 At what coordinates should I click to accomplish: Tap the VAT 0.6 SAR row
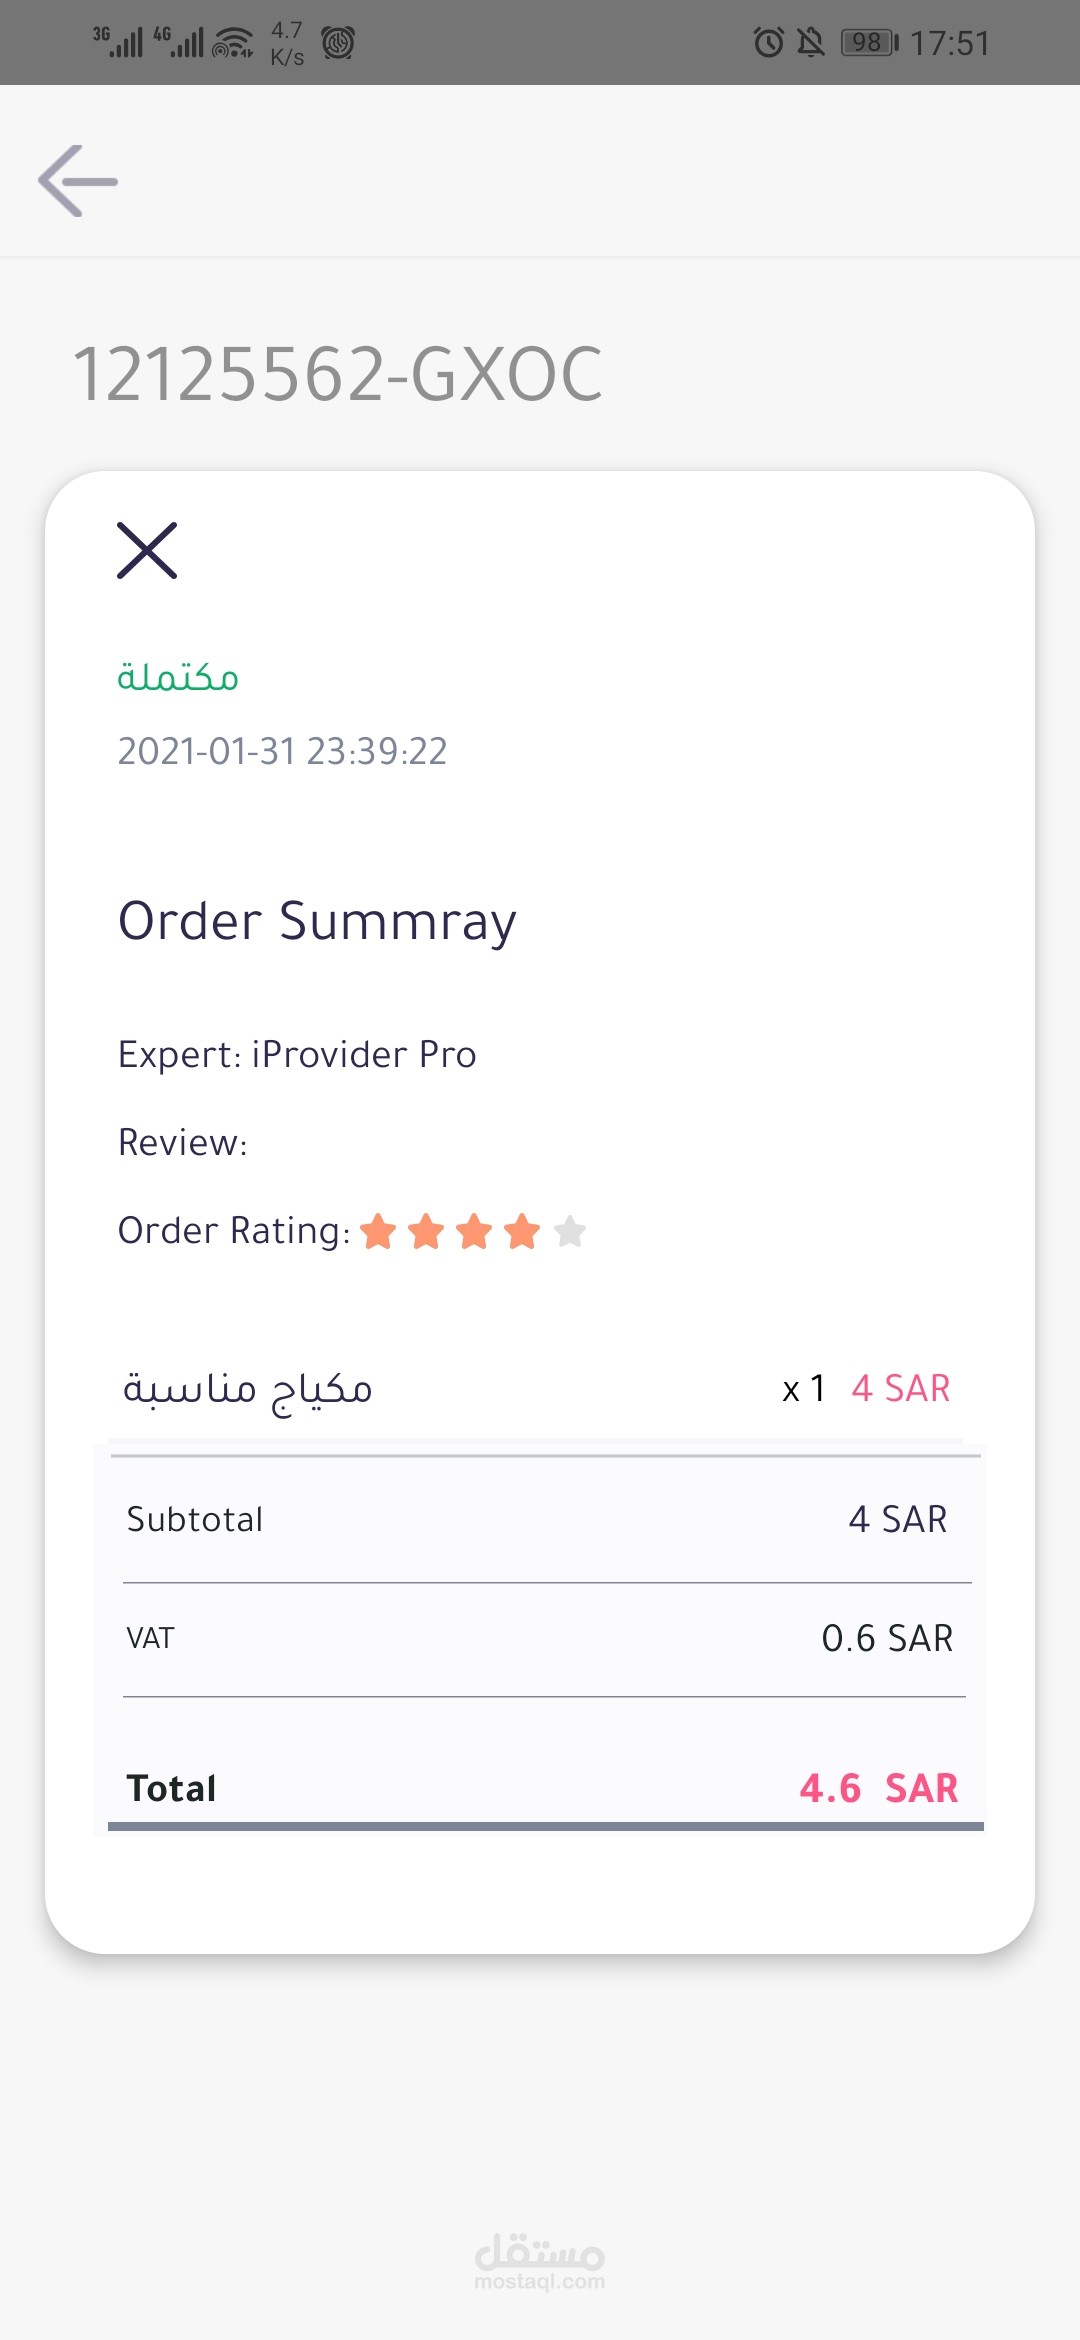[540, 1638]
